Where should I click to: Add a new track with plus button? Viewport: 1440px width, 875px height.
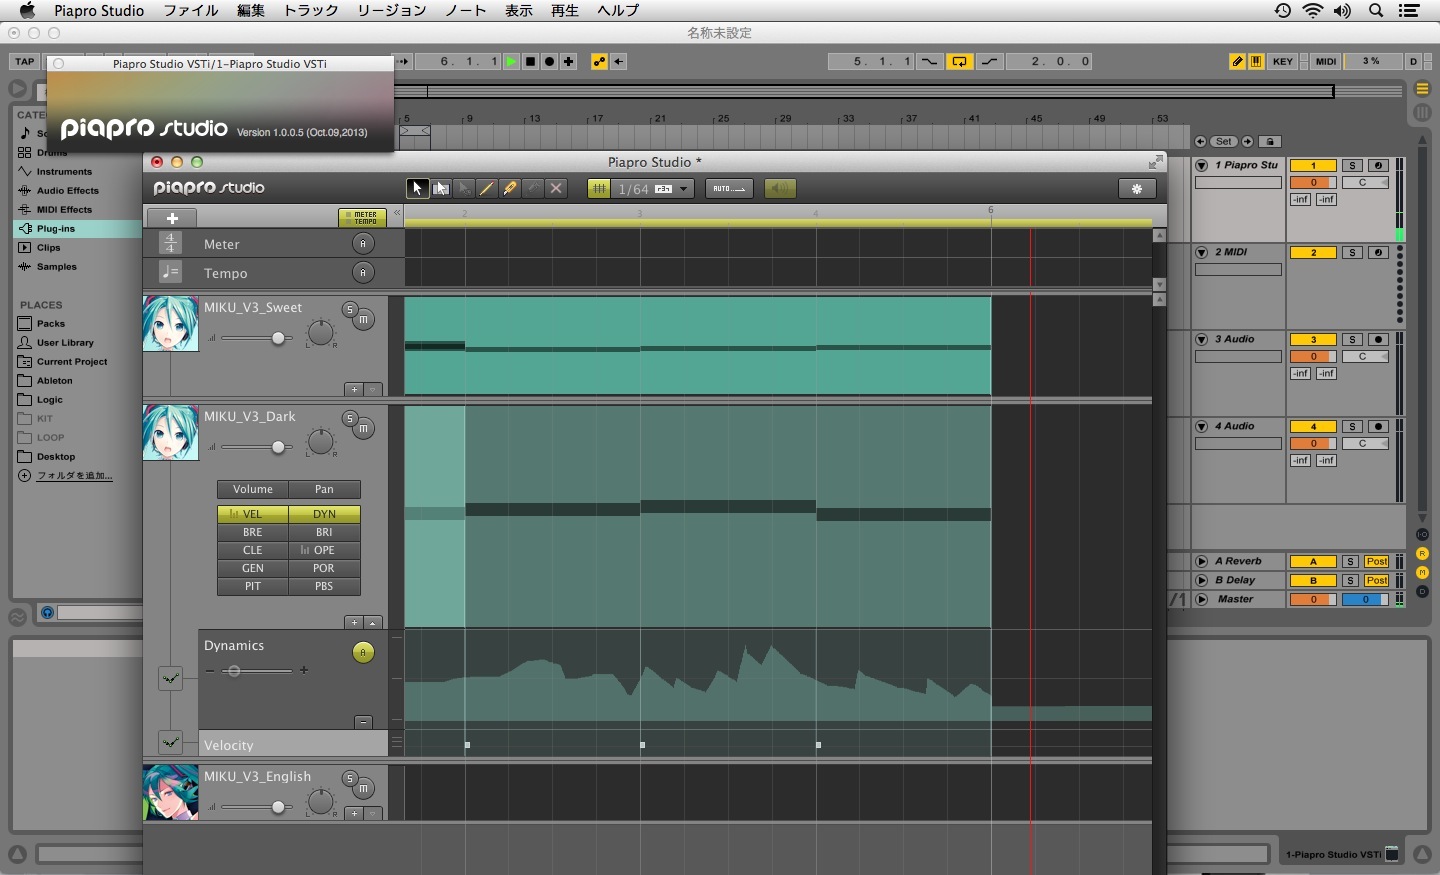click(x=172, y=218)
